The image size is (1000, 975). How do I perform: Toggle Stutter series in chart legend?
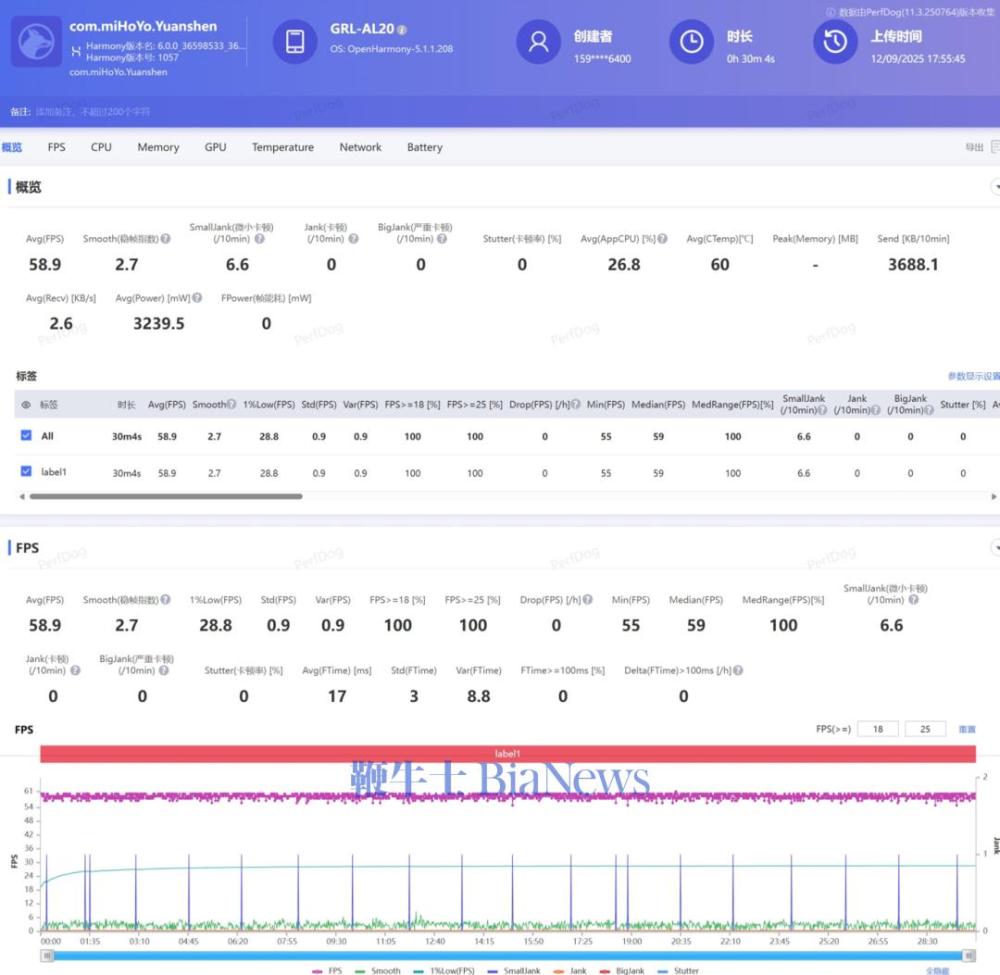click(x=678, y=971)
